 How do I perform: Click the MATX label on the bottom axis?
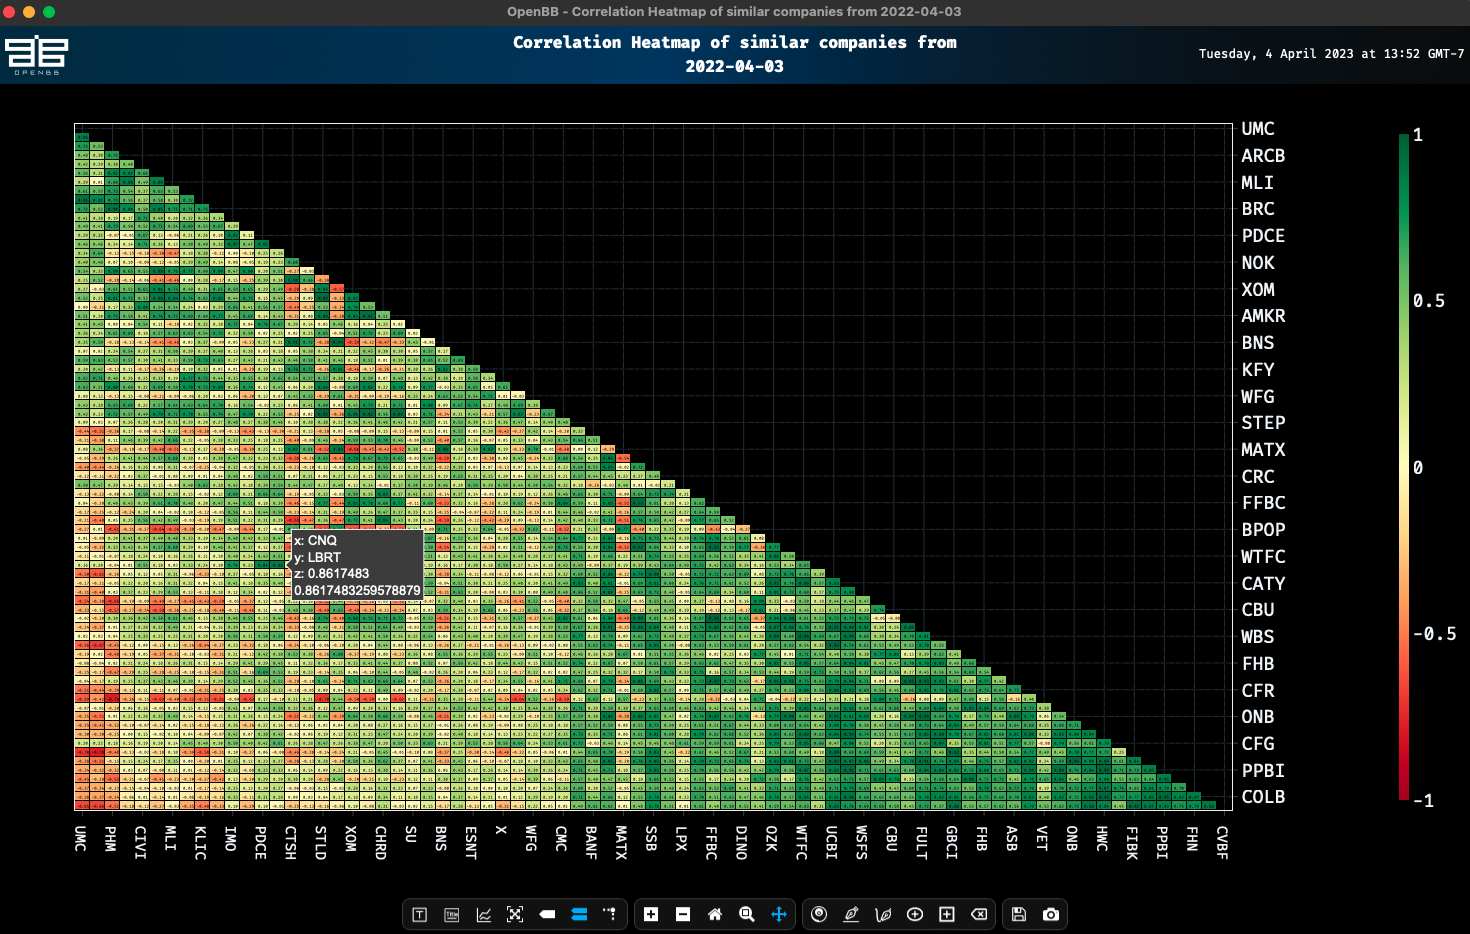point(621,843)
